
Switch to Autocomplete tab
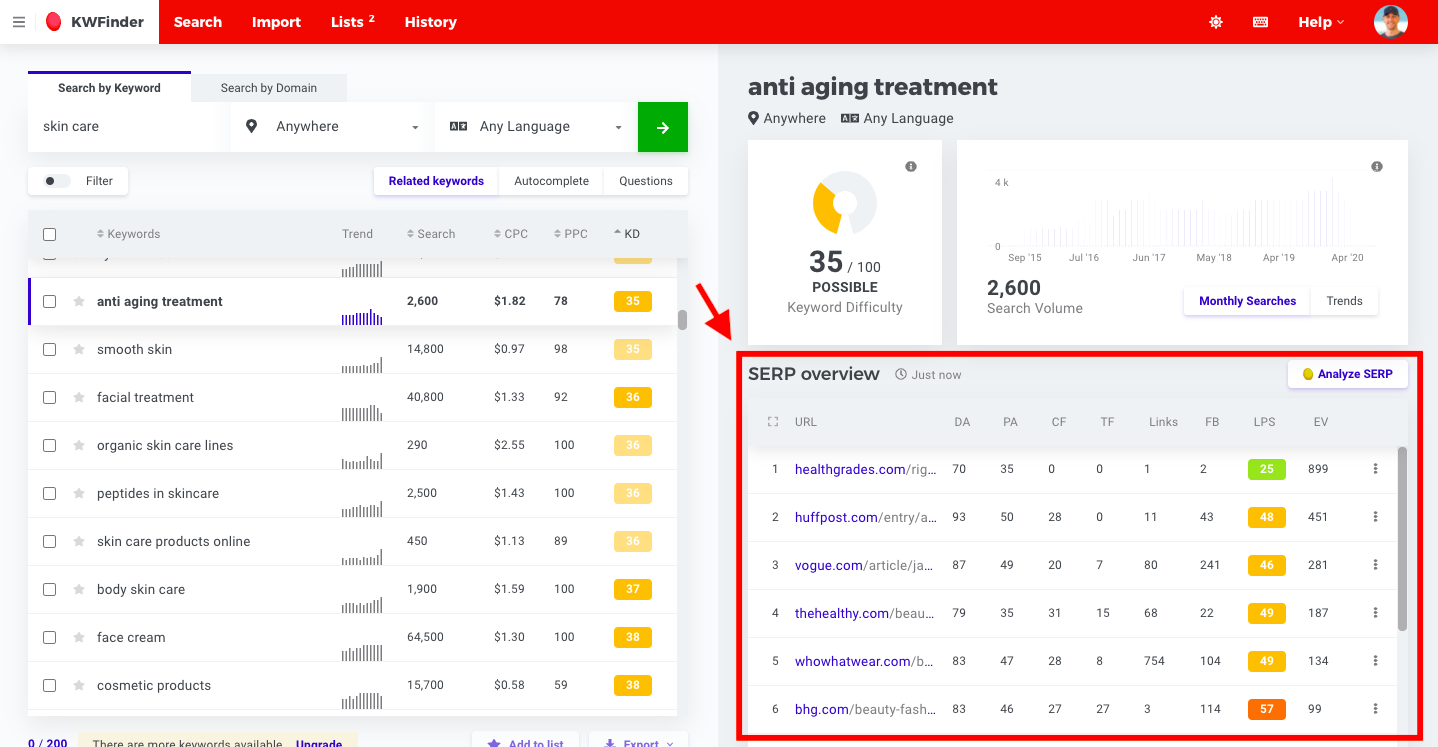(551, 181)
